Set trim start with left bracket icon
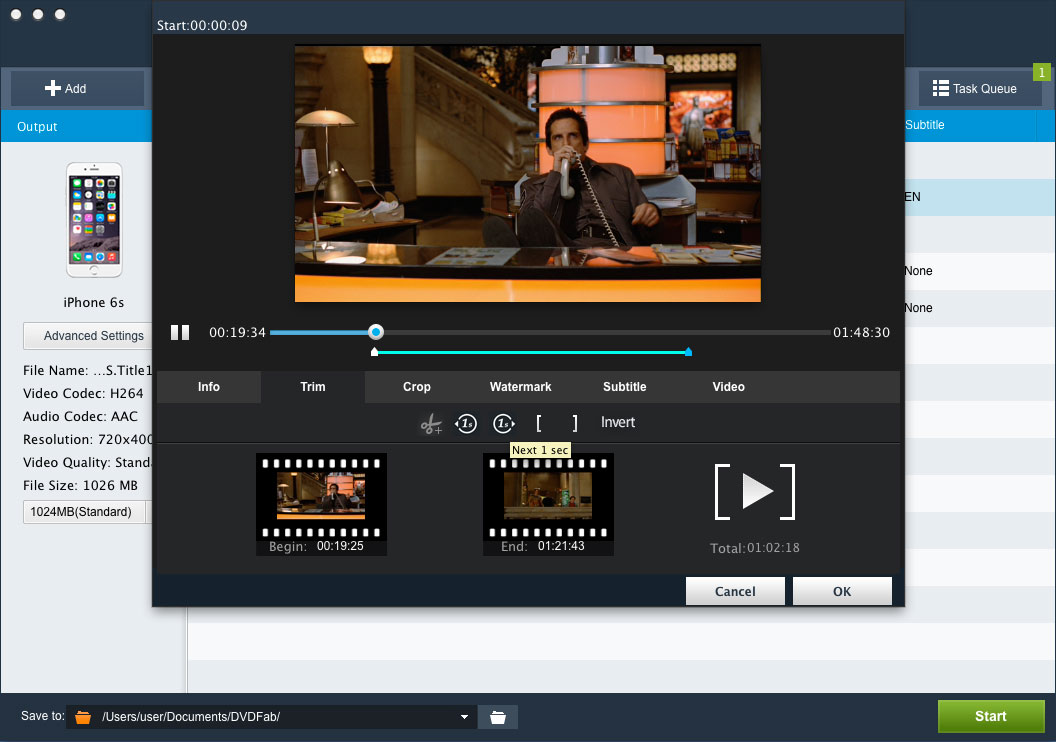Image resolution: width=1056 pixels, height=742 pixels. pos(539,423)
